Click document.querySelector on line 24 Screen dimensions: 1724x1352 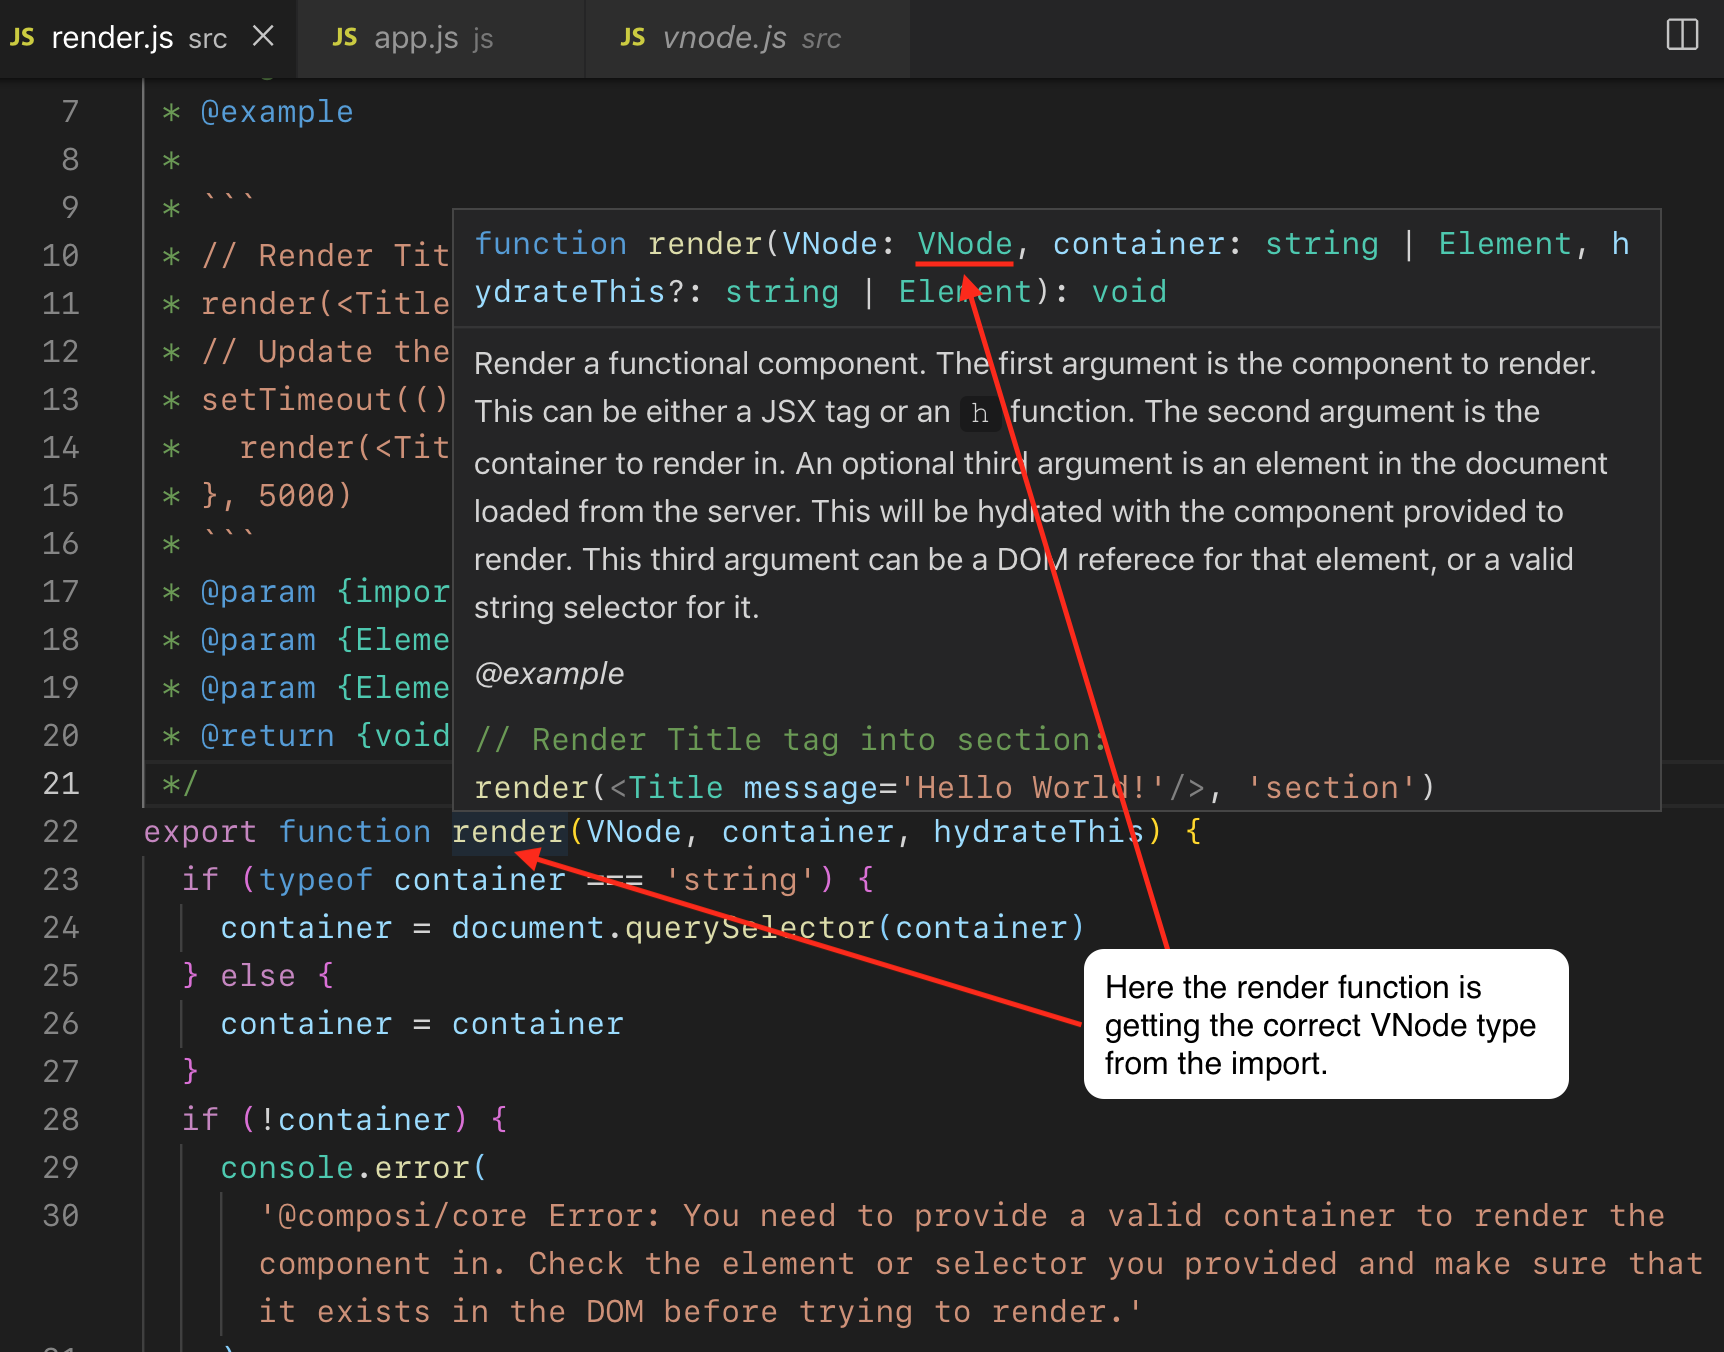tap(660, 927)
